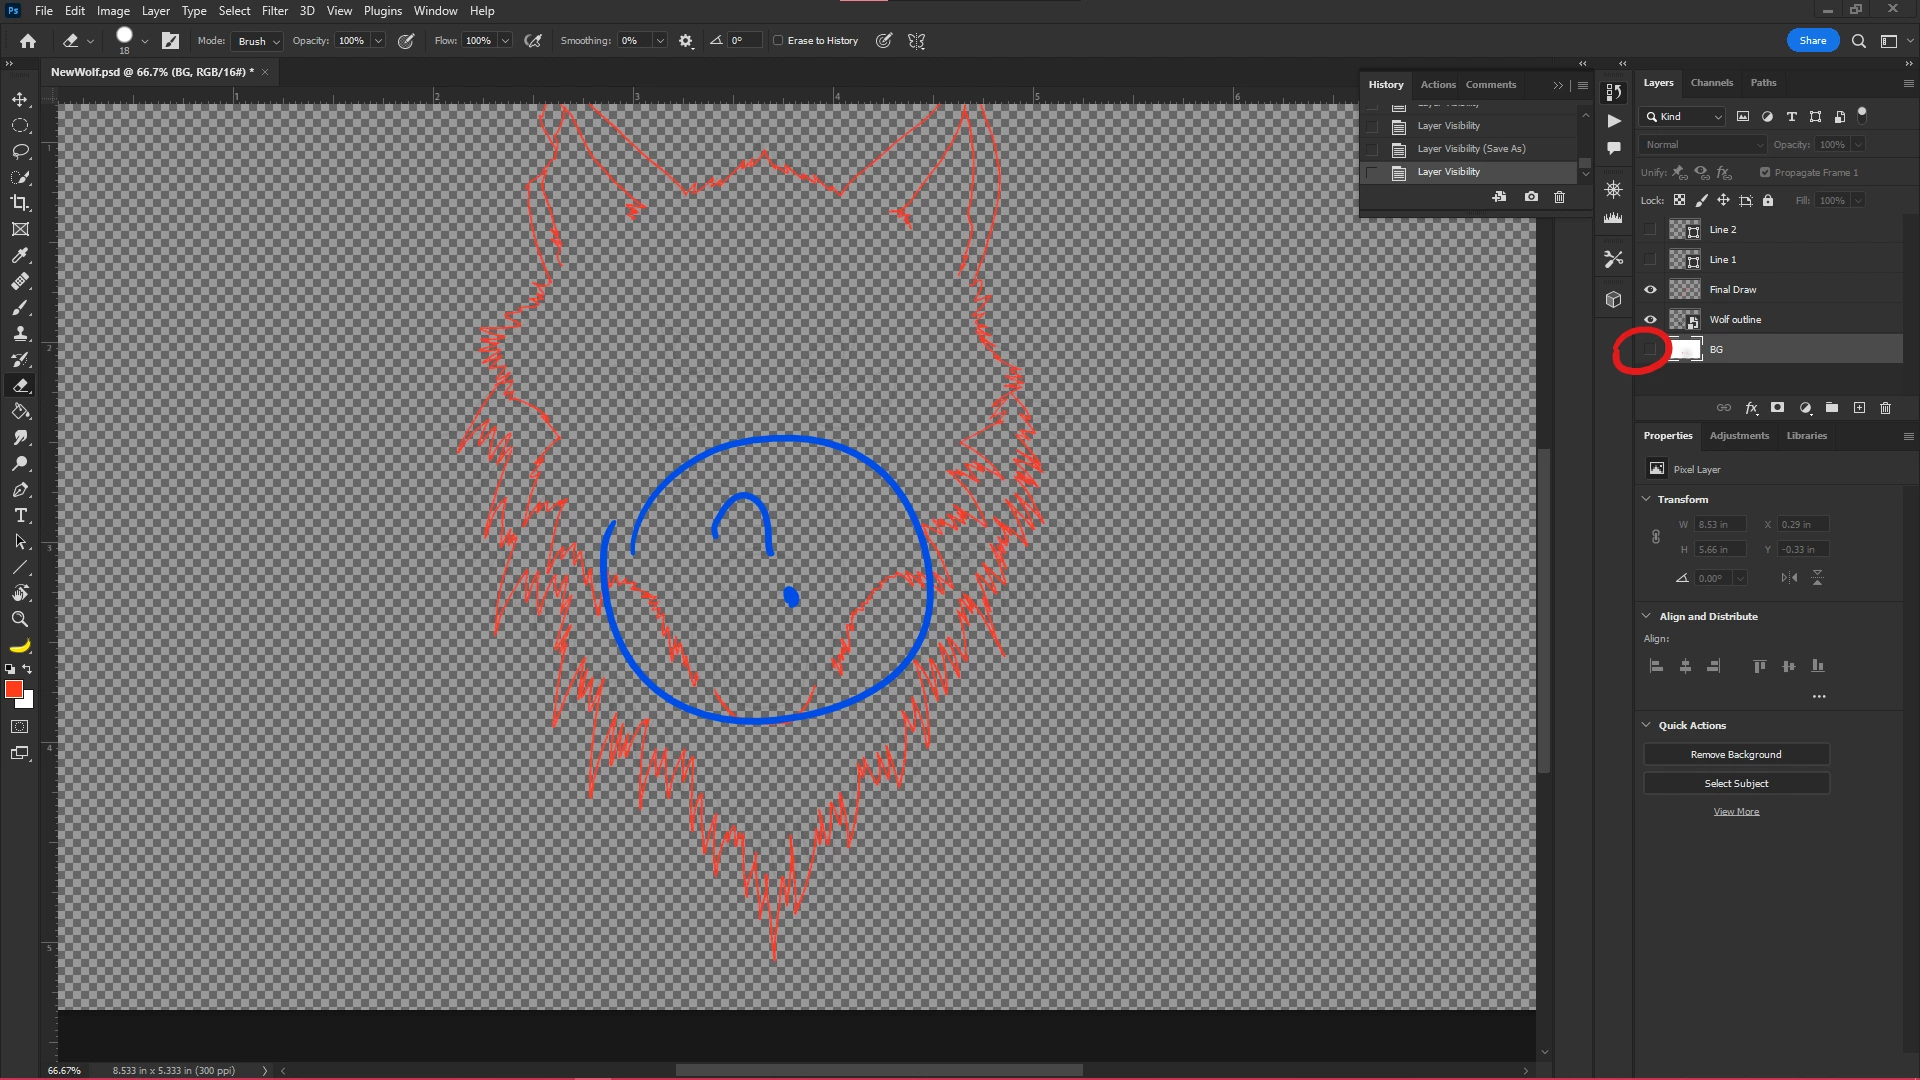
Task: Select the Horizontal Type tool
Action: [20, 516]
